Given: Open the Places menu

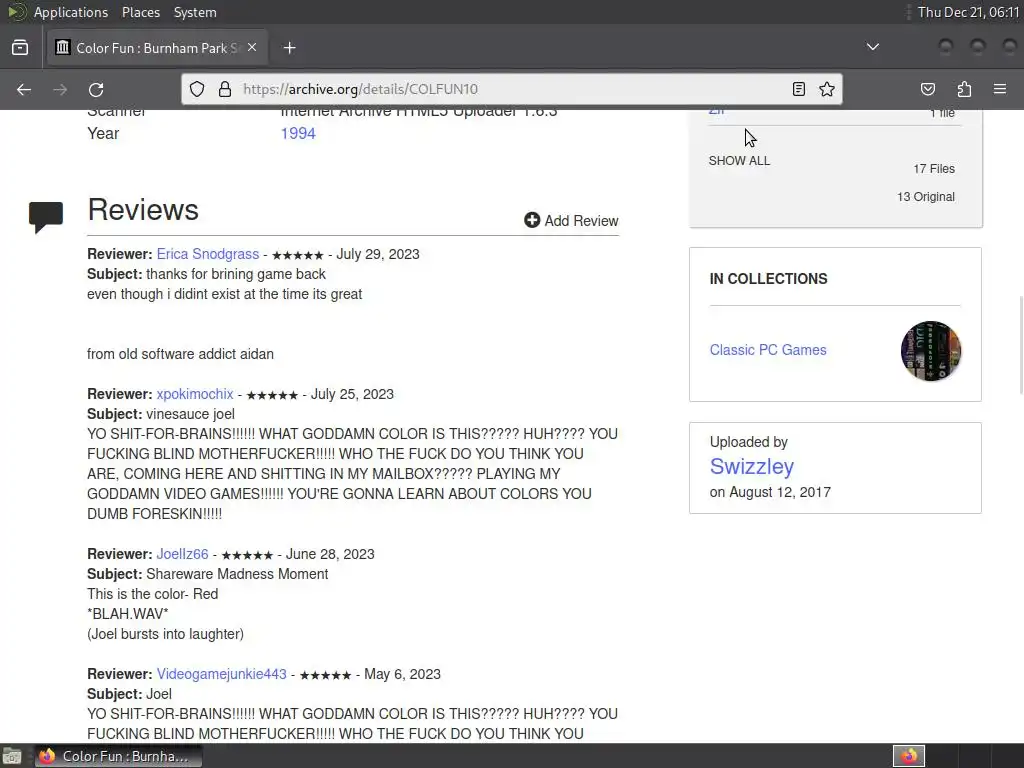Looking at the screenshot, I should 140,12.
